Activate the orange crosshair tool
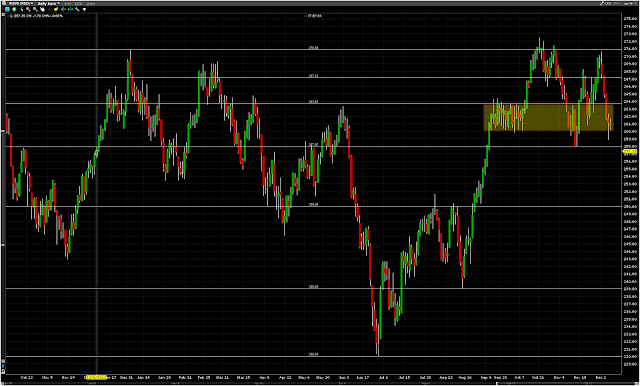 (49, 9)
